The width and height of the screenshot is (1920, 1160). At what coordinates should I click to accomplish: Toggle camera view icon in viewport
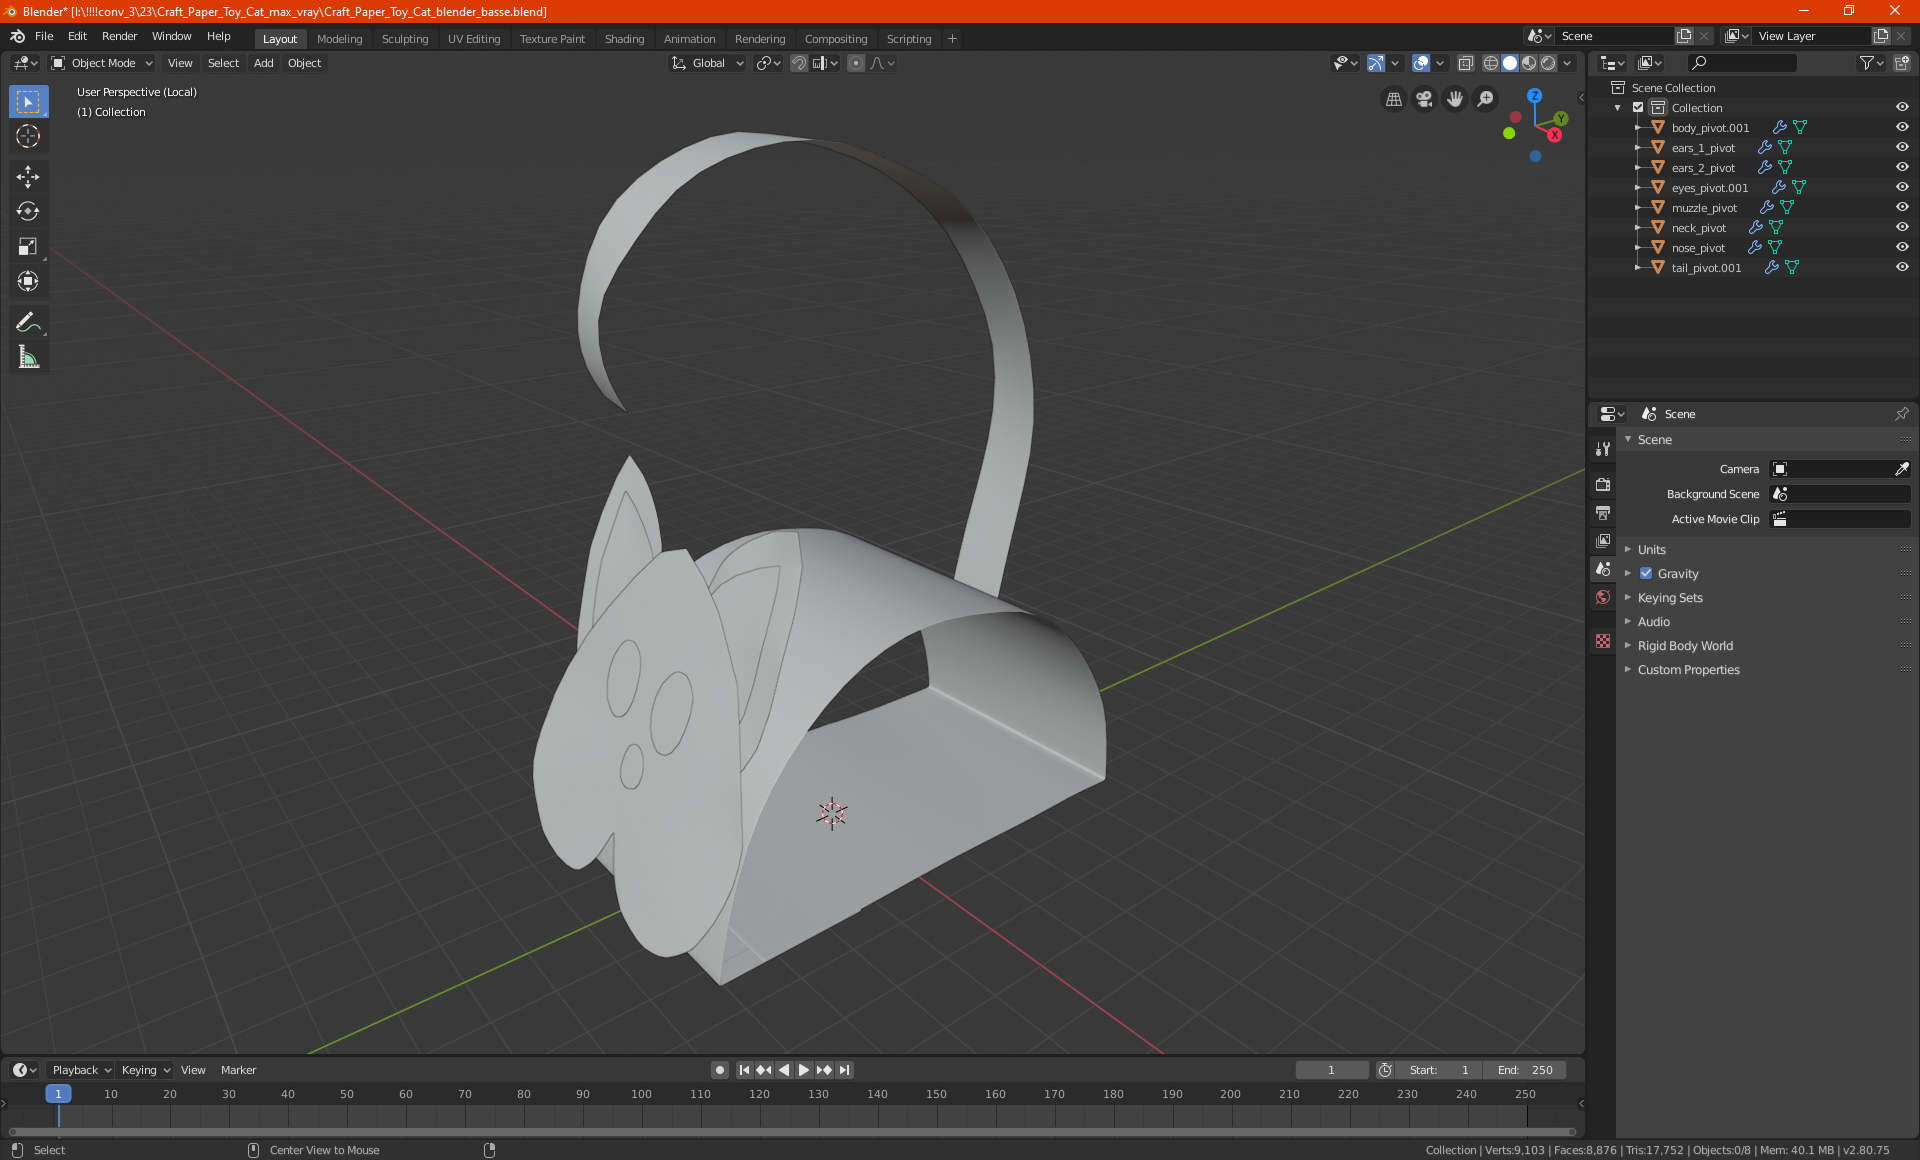coord(1424,99)
